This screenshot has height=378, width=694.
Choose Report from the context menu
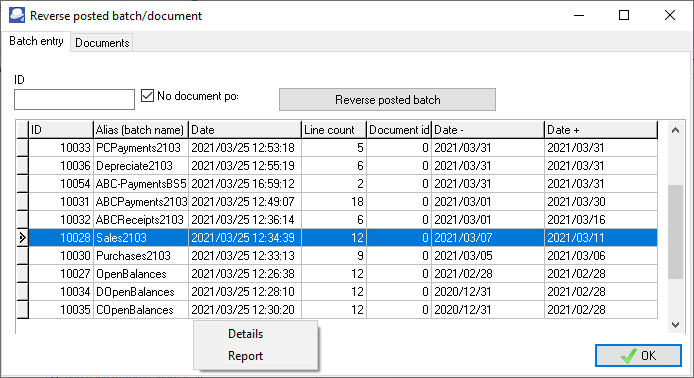click(x=245, y=356)
